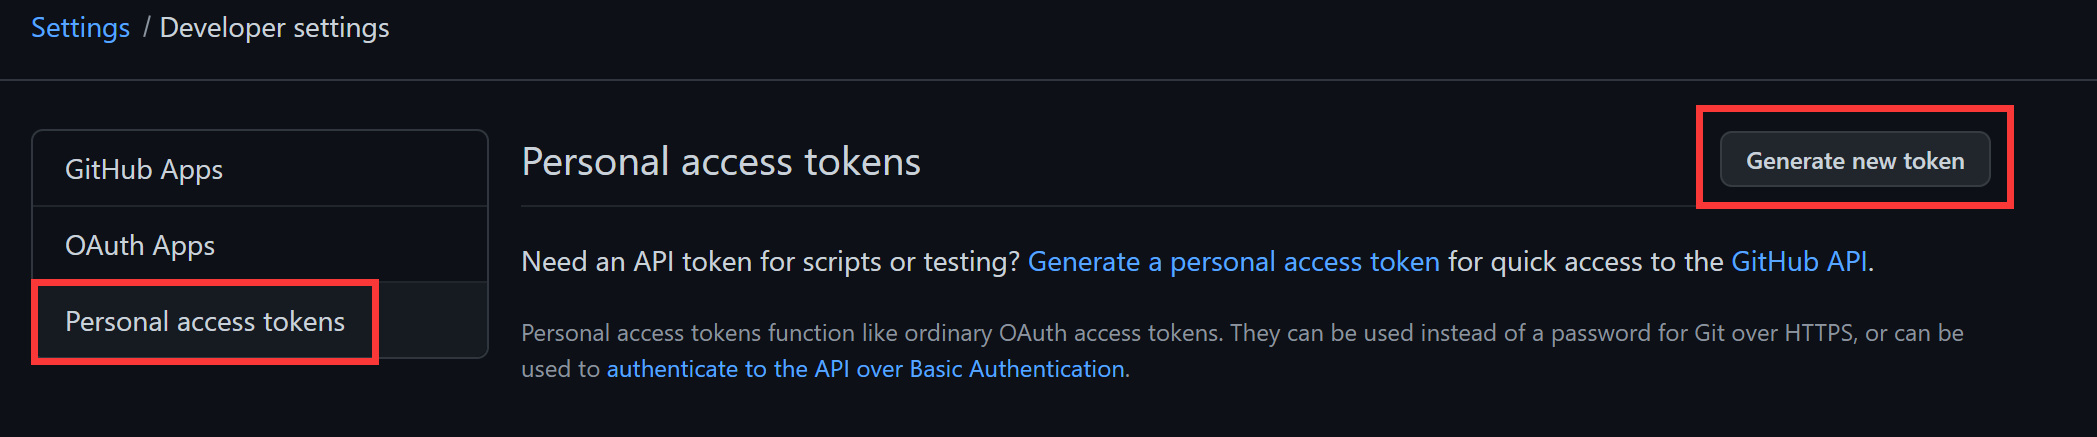Click the Settings breadcrumb link
This screenshot has height=437, width=2097.
pos(80,28)
